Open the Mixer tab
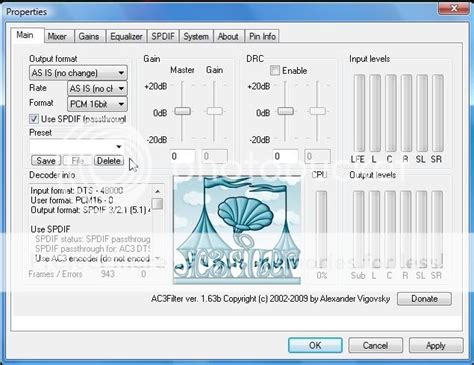474x365 pixels. click(x=58, y=36)
